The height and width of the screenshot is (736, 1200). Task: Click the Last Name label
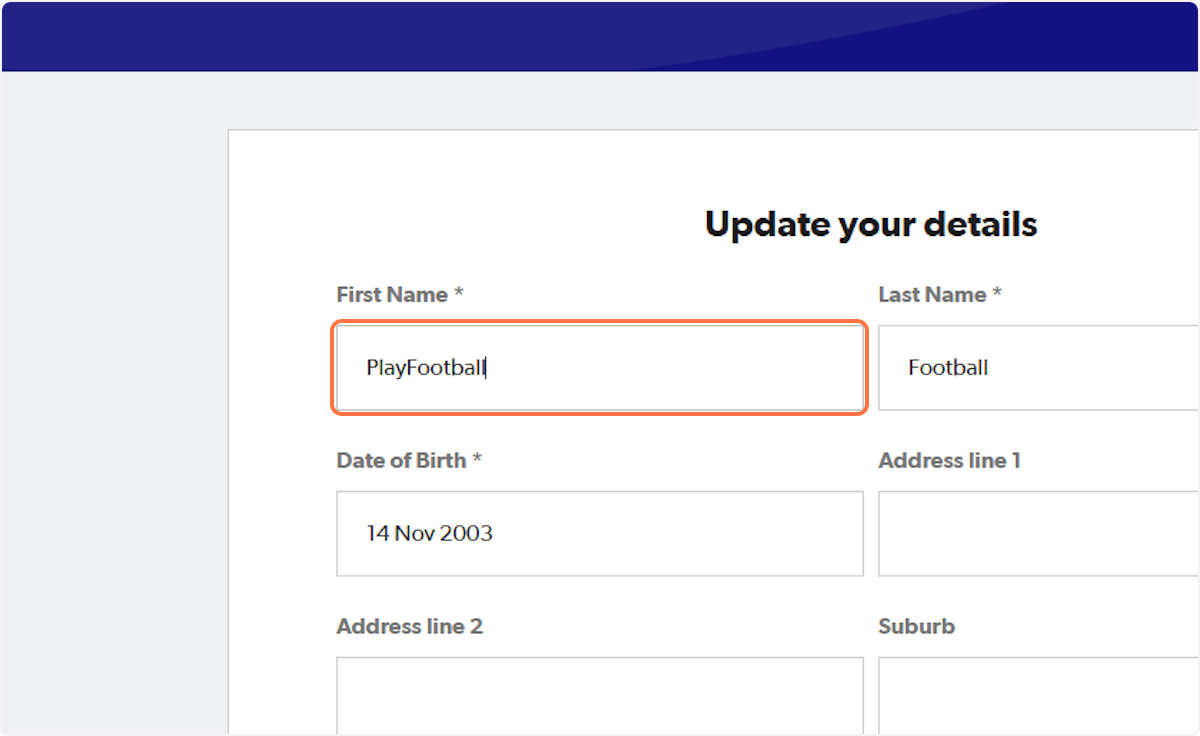click(x=932, y=294)
